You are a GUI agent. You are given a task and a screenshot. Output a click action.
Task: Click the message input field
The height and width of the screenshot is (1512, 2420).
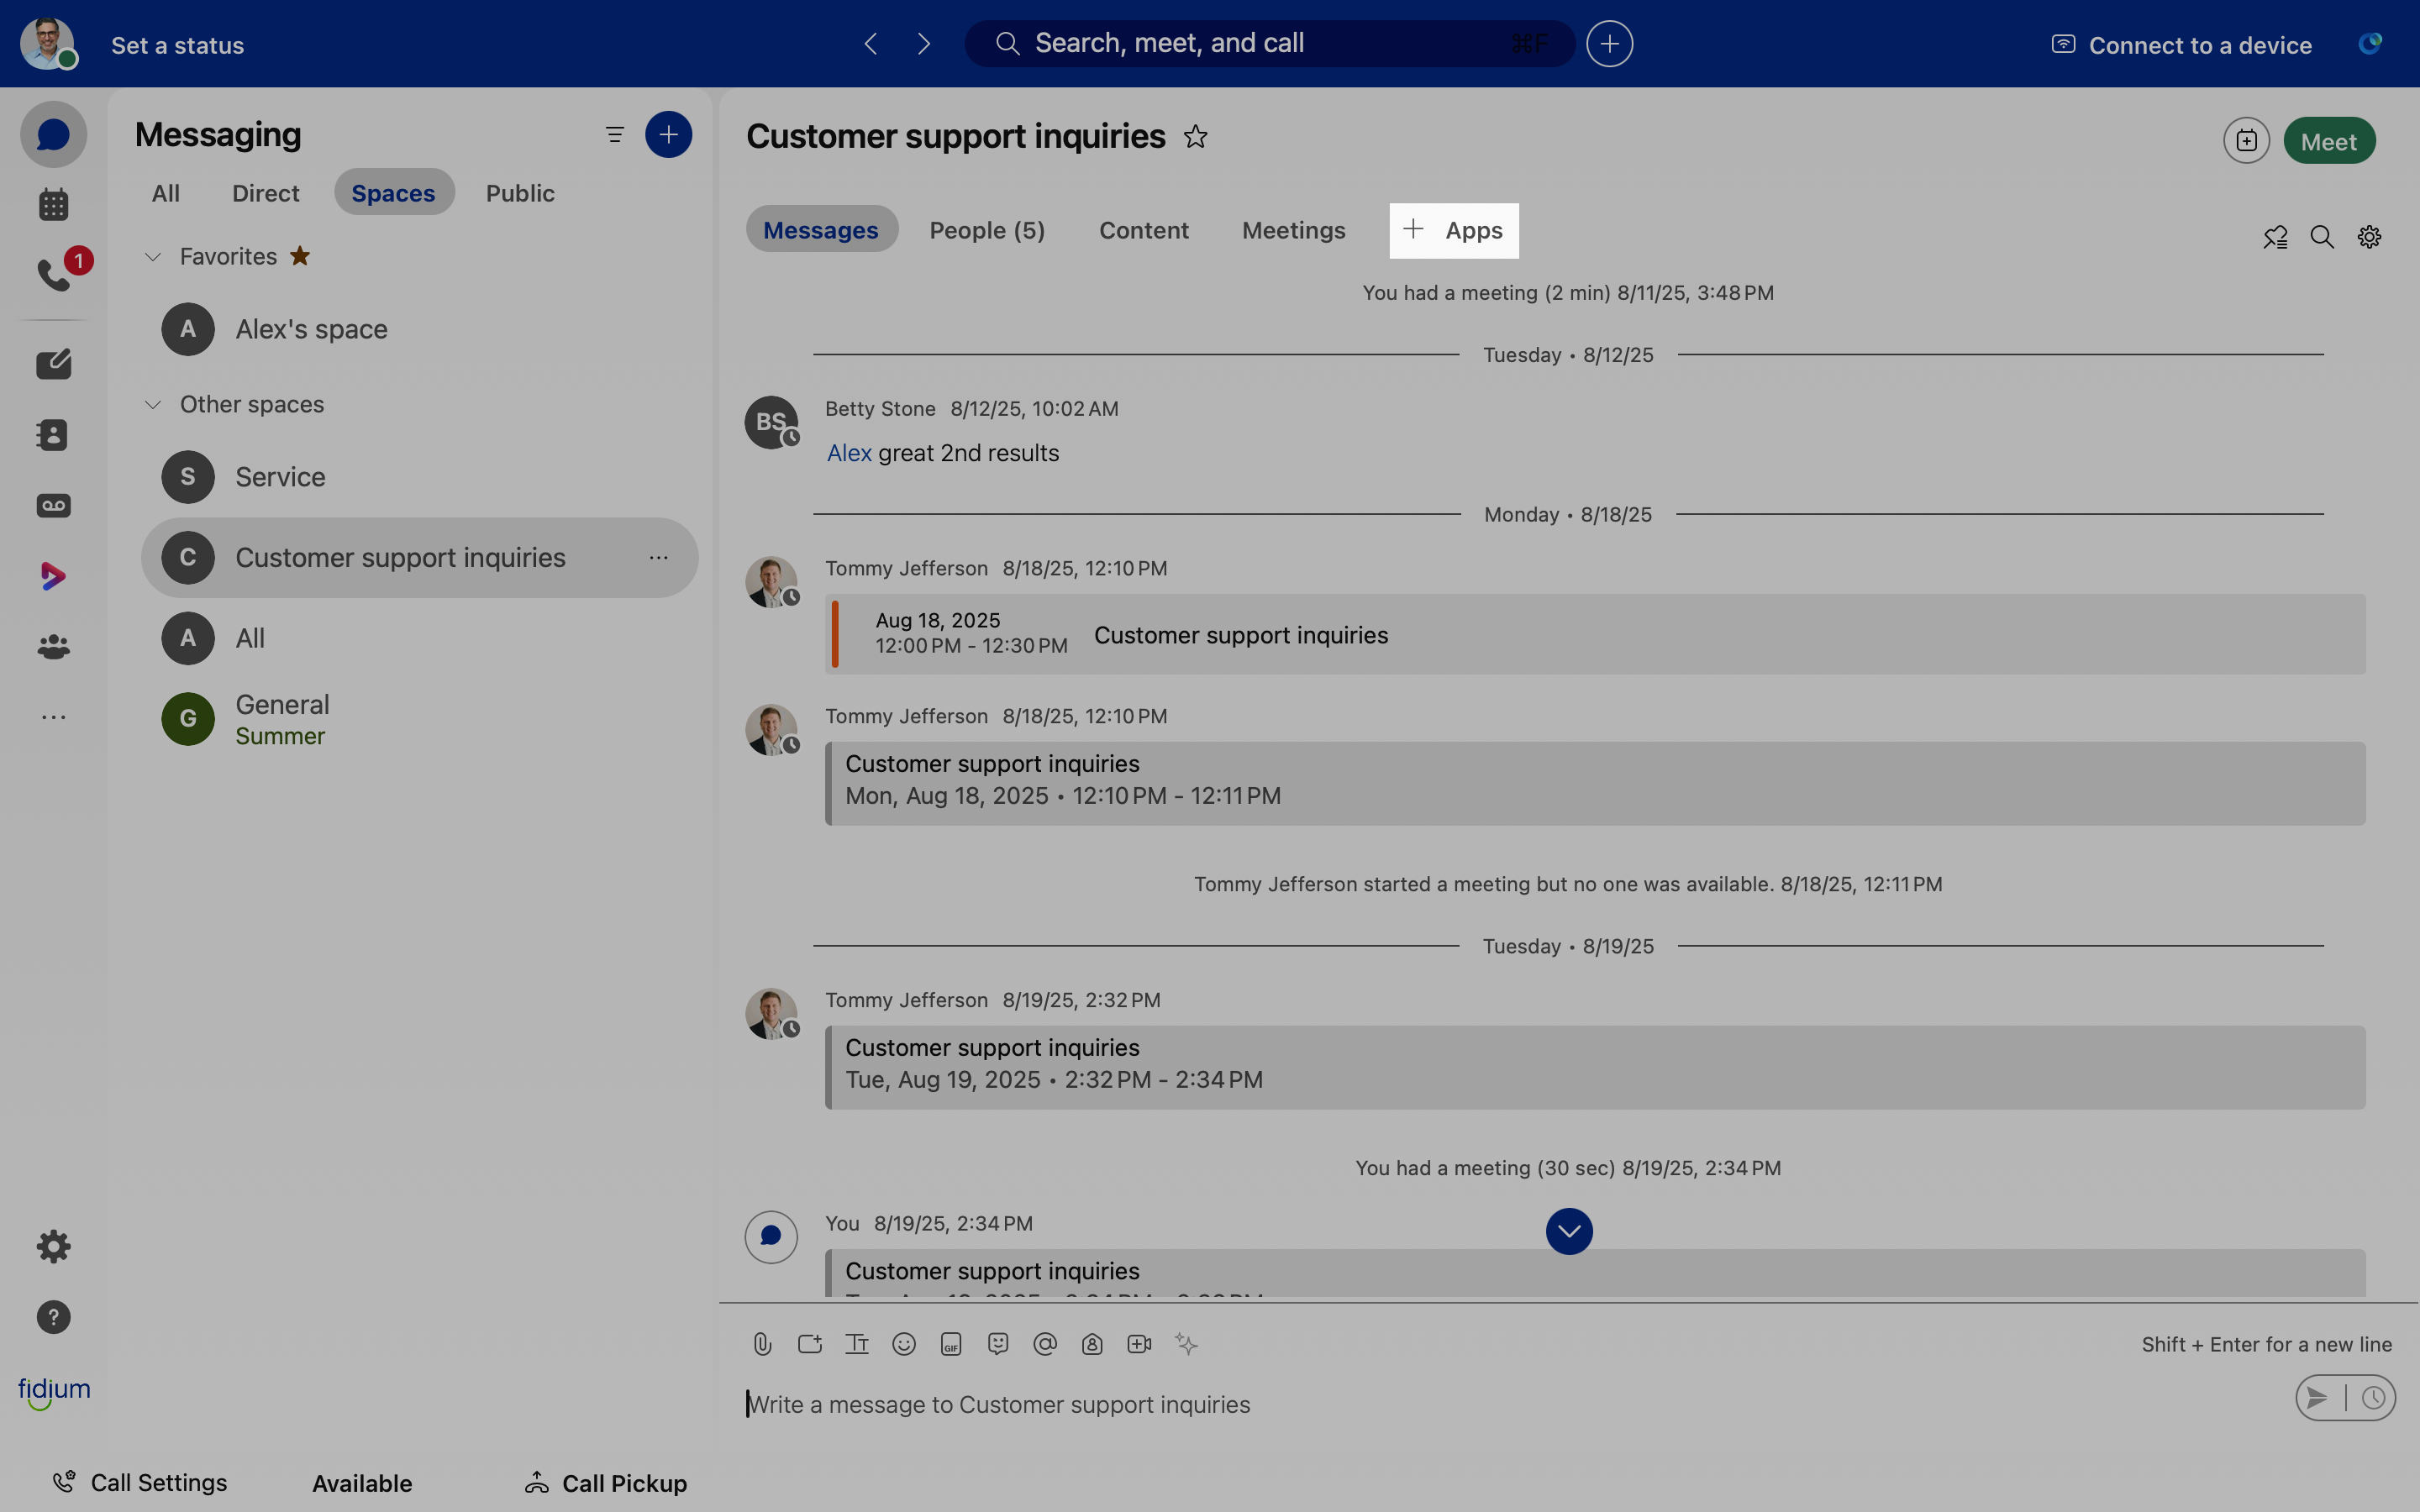click(x=1500, y=1404)
